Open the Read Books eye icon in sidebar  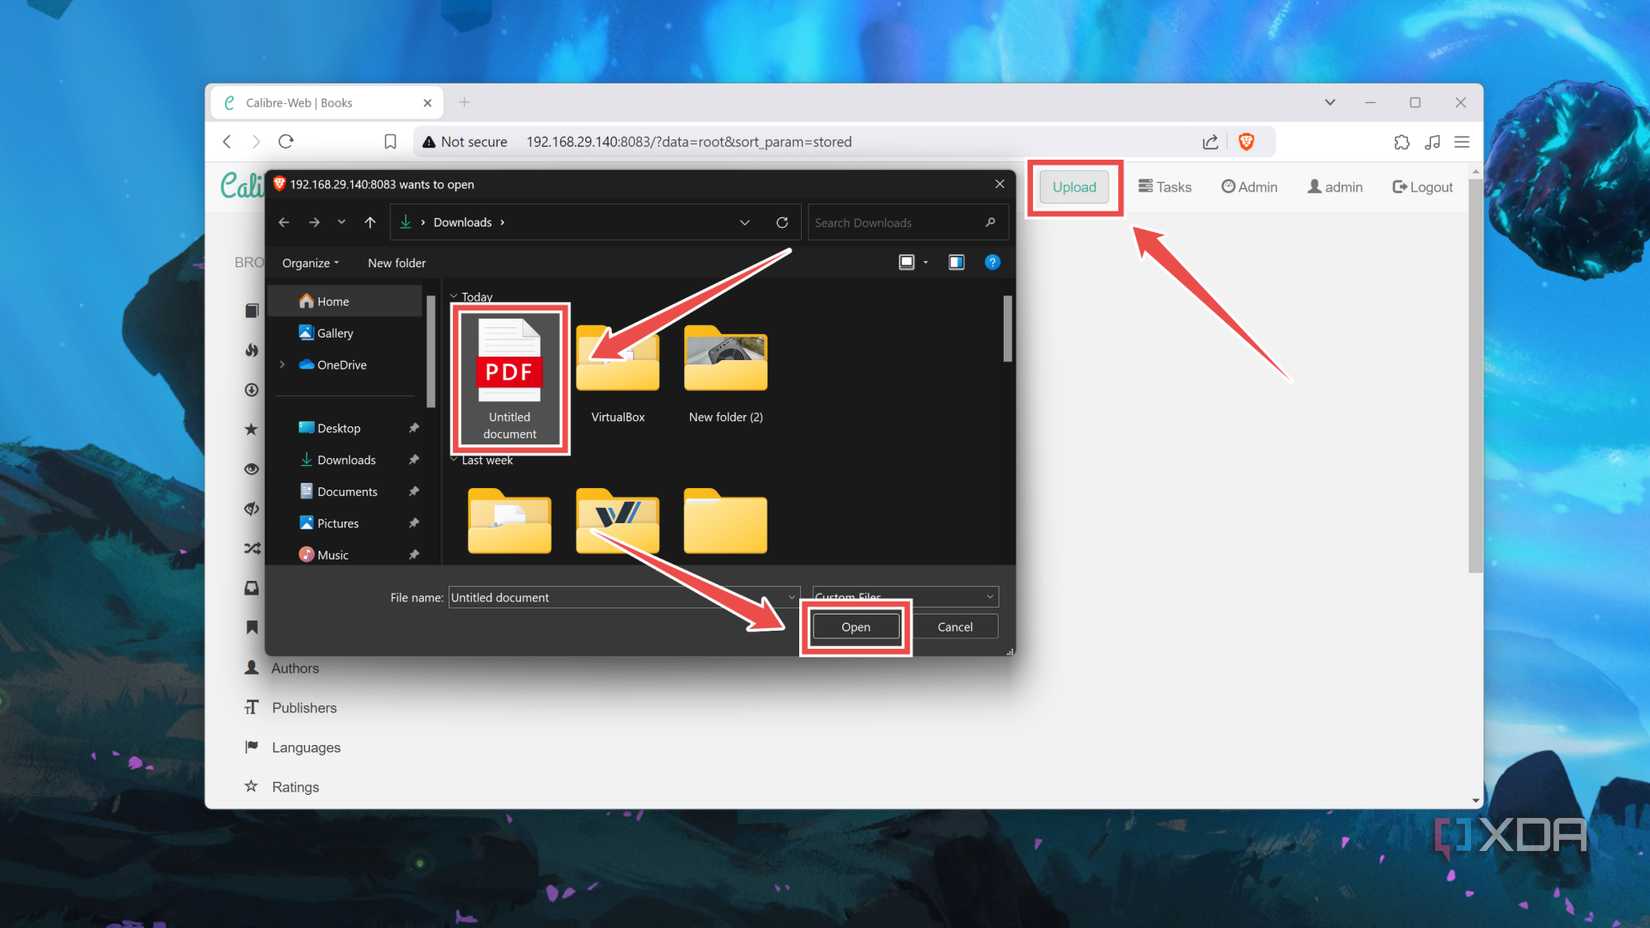pyautogui.click(x=252, y=468)
